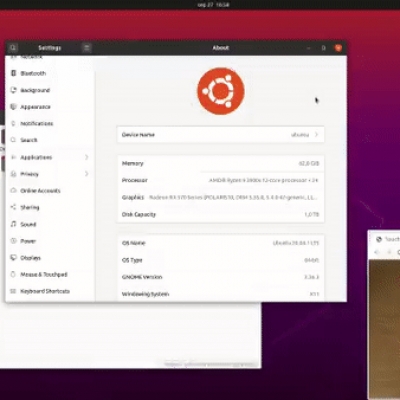This screenshot has height=400, width=400.
Task: Click the Displays monitor icon
Action: 13,258
